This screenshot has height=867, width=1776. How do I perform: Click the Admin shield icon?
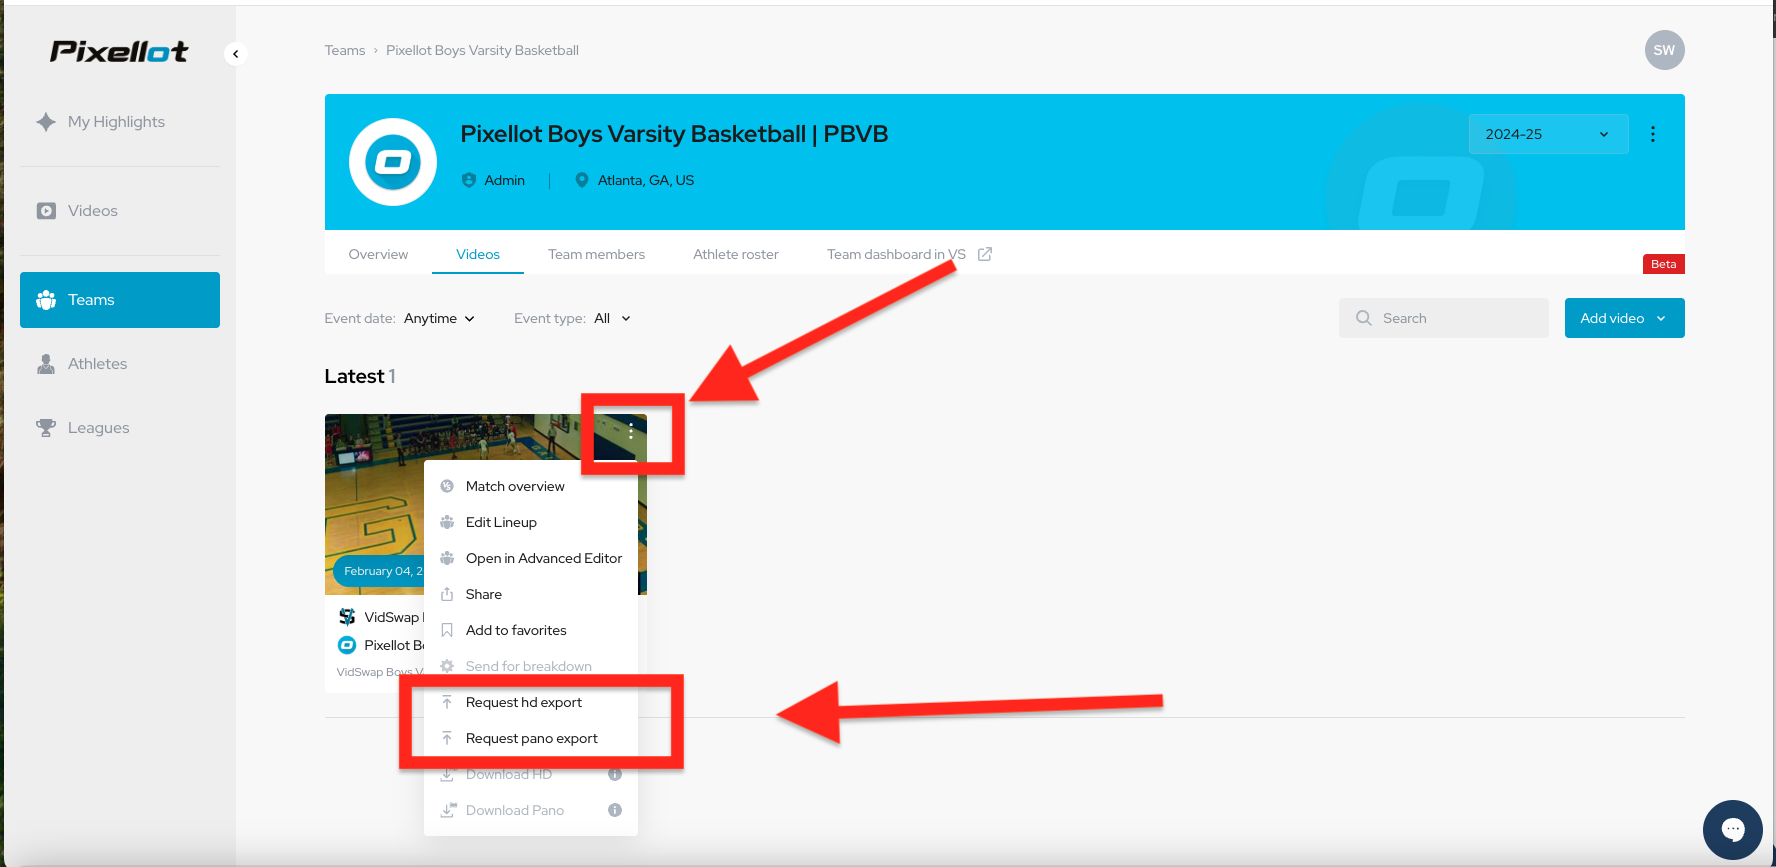[469, 180]
